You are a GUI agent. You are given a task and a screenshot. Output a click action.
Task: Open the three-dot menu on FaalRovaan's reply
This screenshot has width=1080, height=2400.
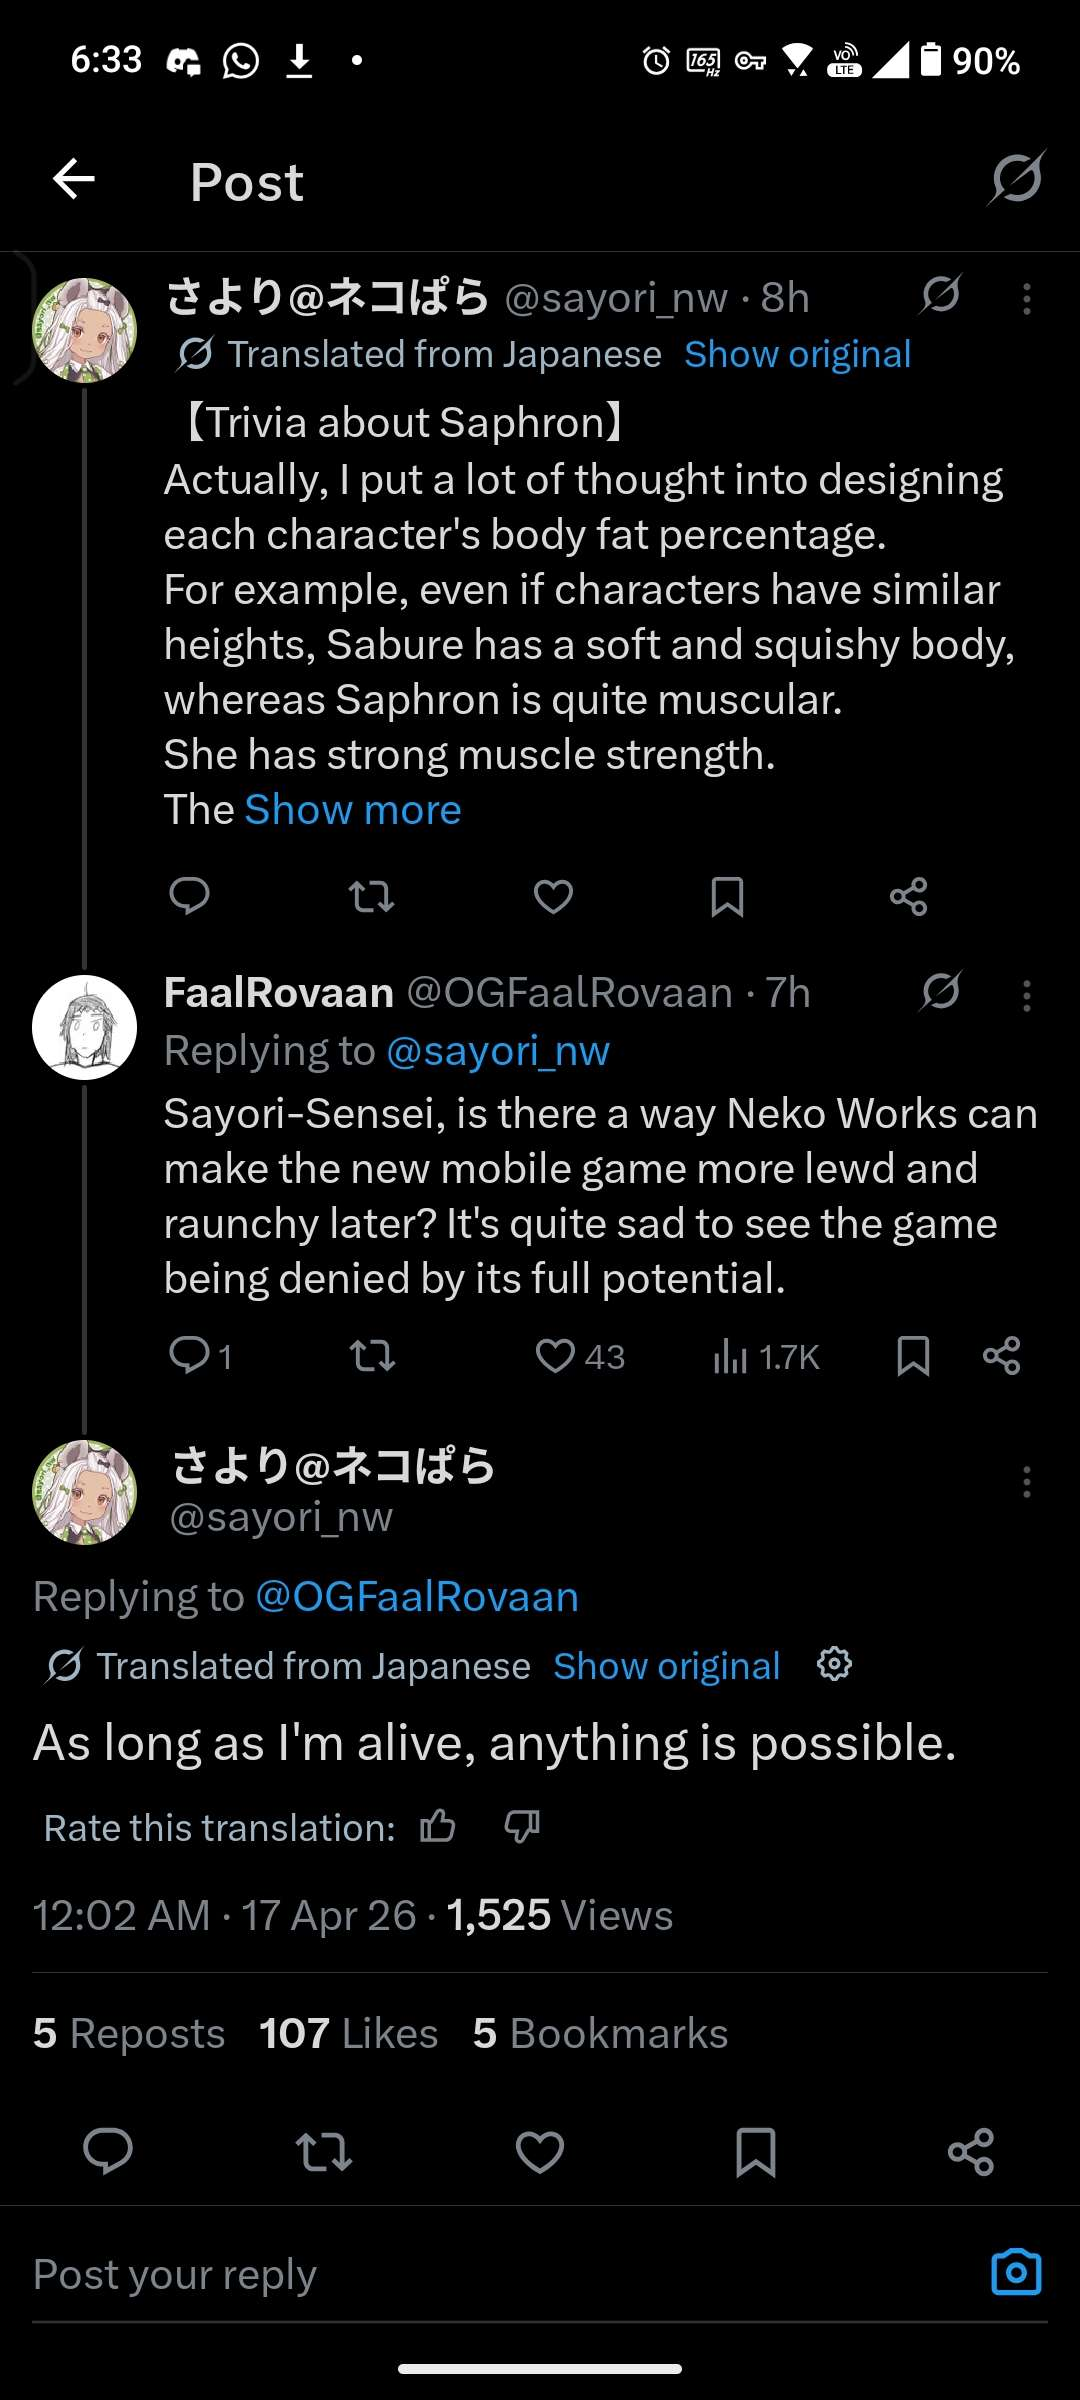point(1026,996)
